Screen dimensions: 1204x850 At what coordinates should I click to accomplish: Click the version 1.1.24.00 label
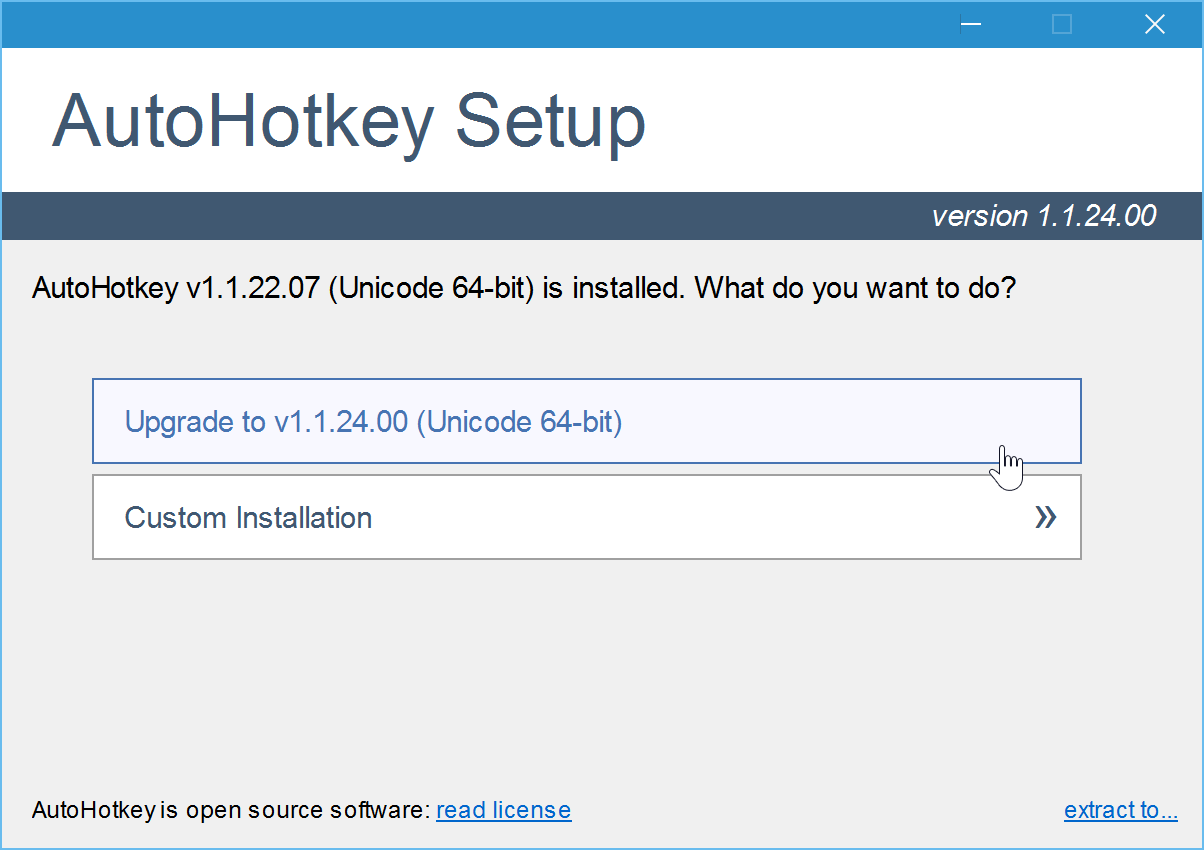1044,216
